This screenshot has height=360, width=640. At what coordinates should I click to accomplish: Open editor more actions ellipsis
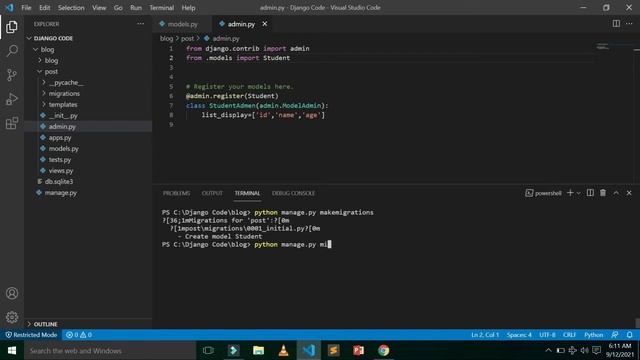point(629,24)
